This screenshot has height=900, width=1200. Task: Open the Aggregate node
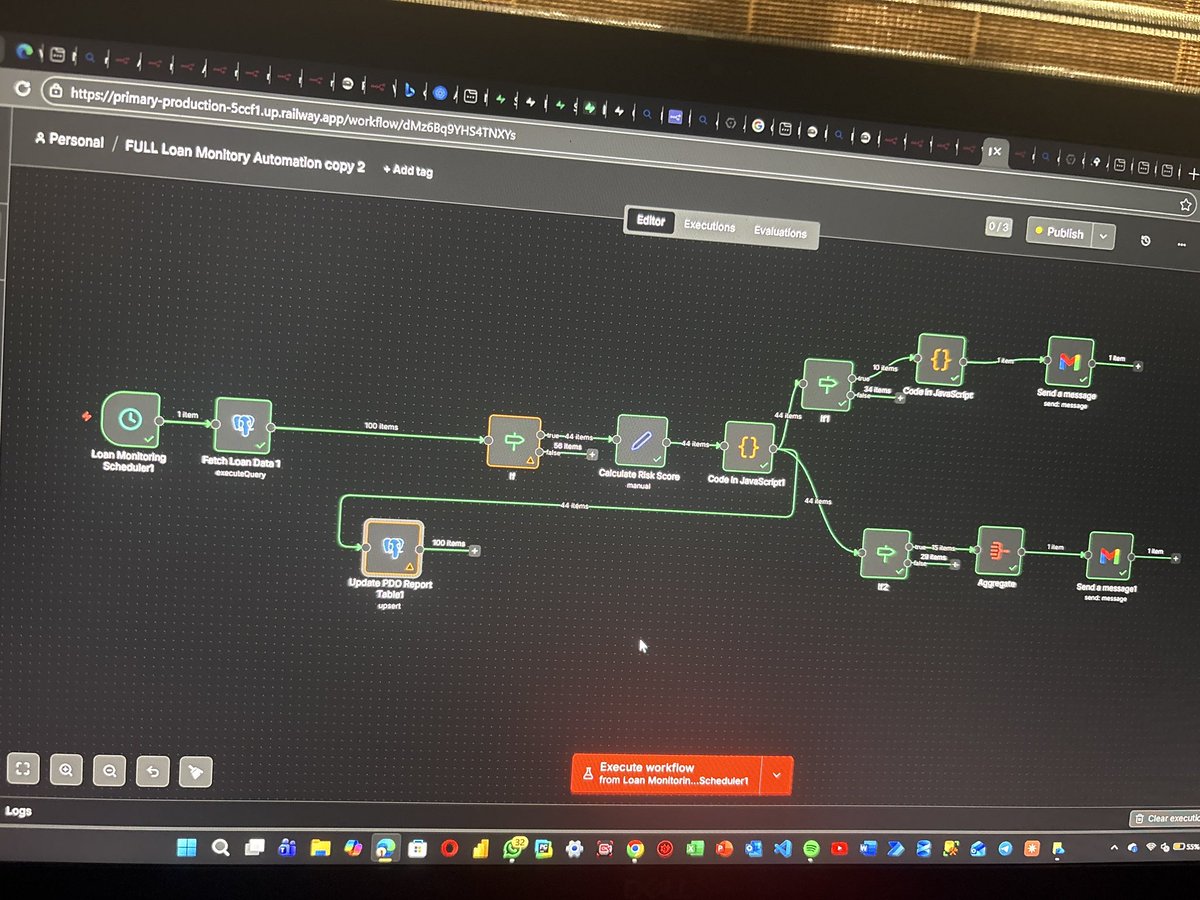pos(999,551)
